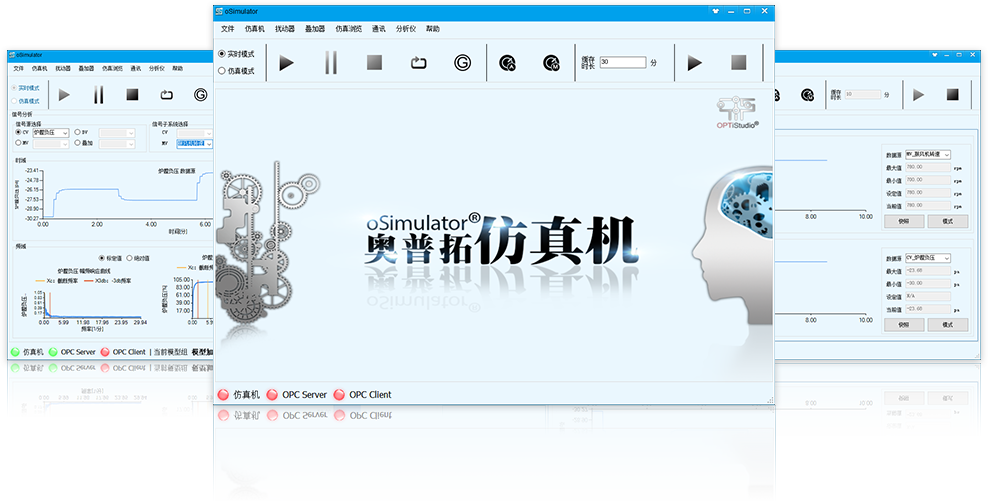The height and width of the screenshot is (501, 988).
Task: Open the CY_炉膛负压 data source dropdown
Action: tap(928, 258)
